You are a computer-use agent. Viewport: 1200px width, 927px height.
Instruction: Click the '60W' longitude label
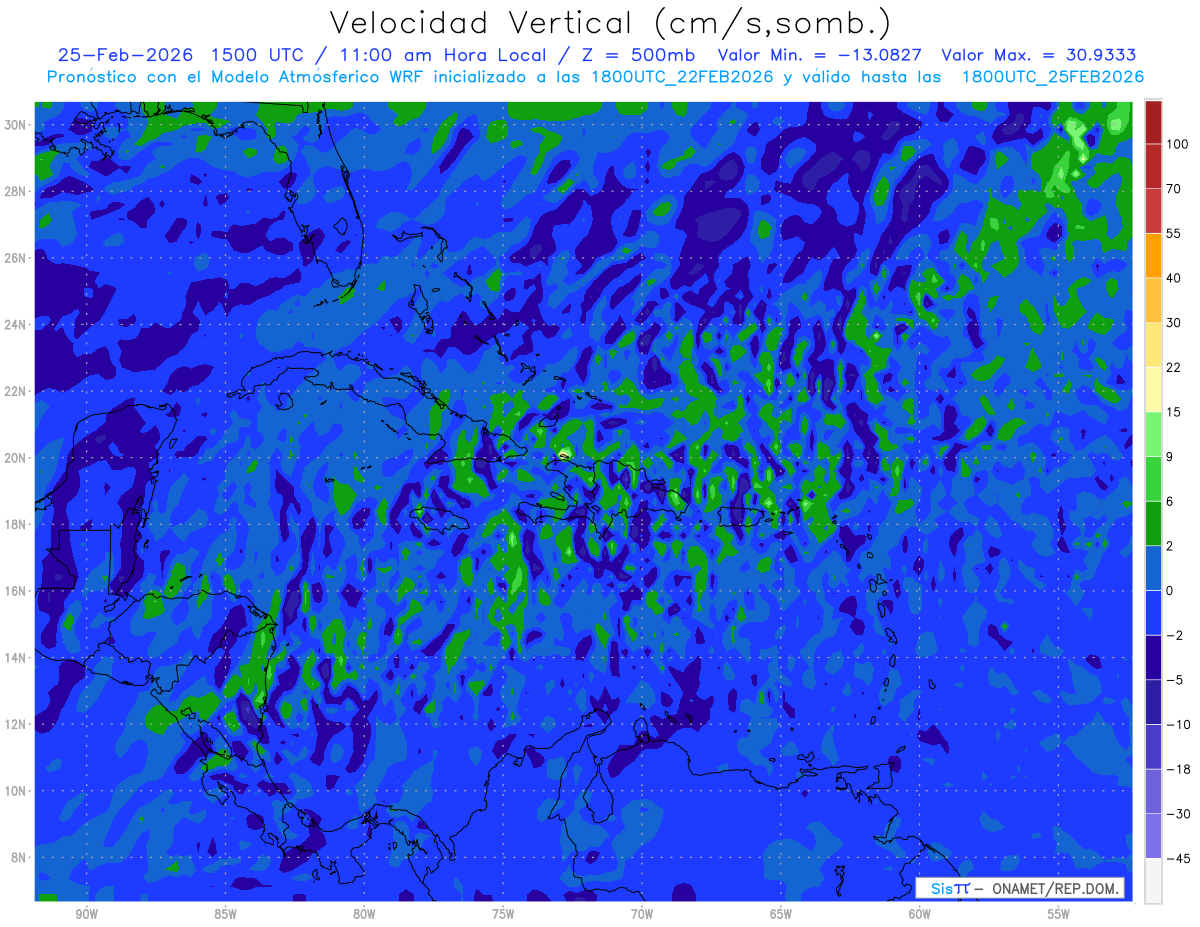coord(920,915)
